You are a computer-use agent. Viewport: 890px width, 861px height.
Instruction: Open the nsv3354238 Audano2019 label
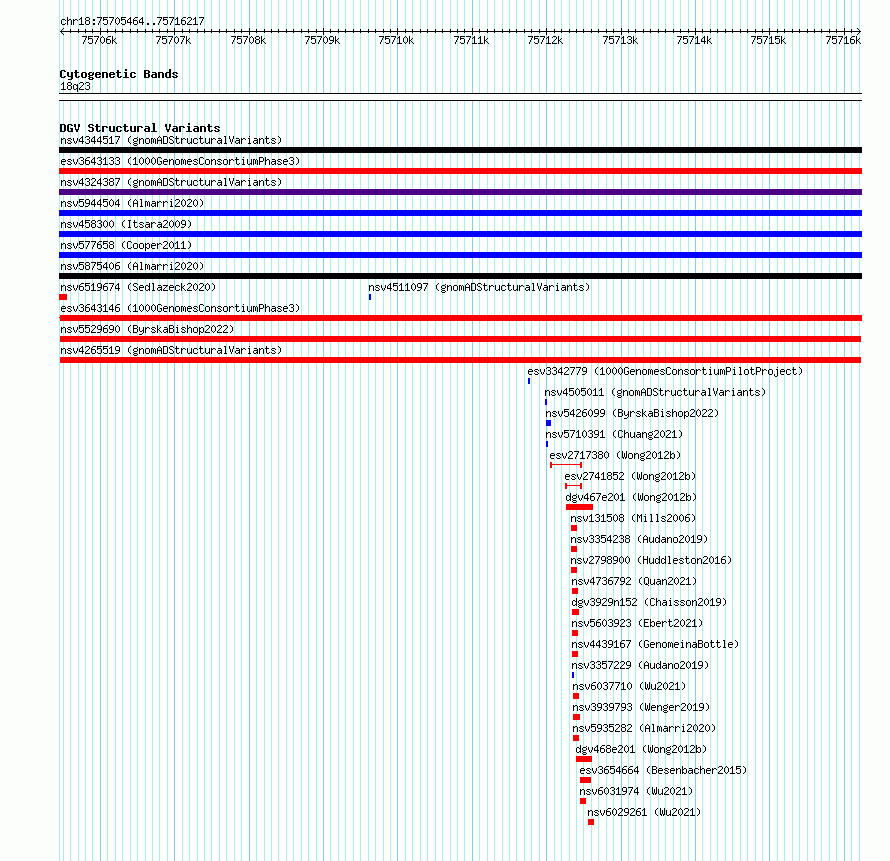639,539
